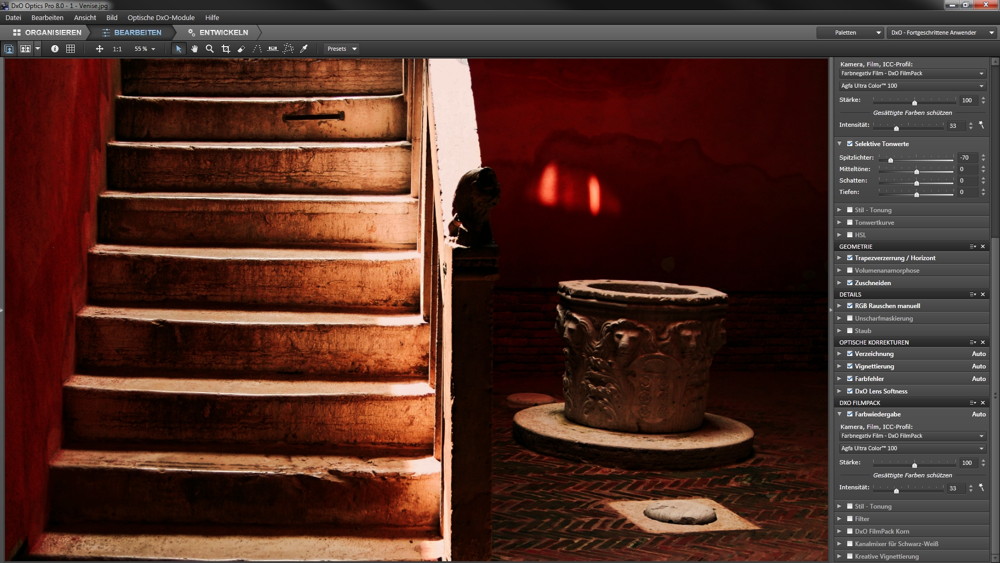Image resolution: width=1000 pixels, height=563 pixels.
Task: Open the 55% zoom level dropdown
Action: (x=145, y=48)
